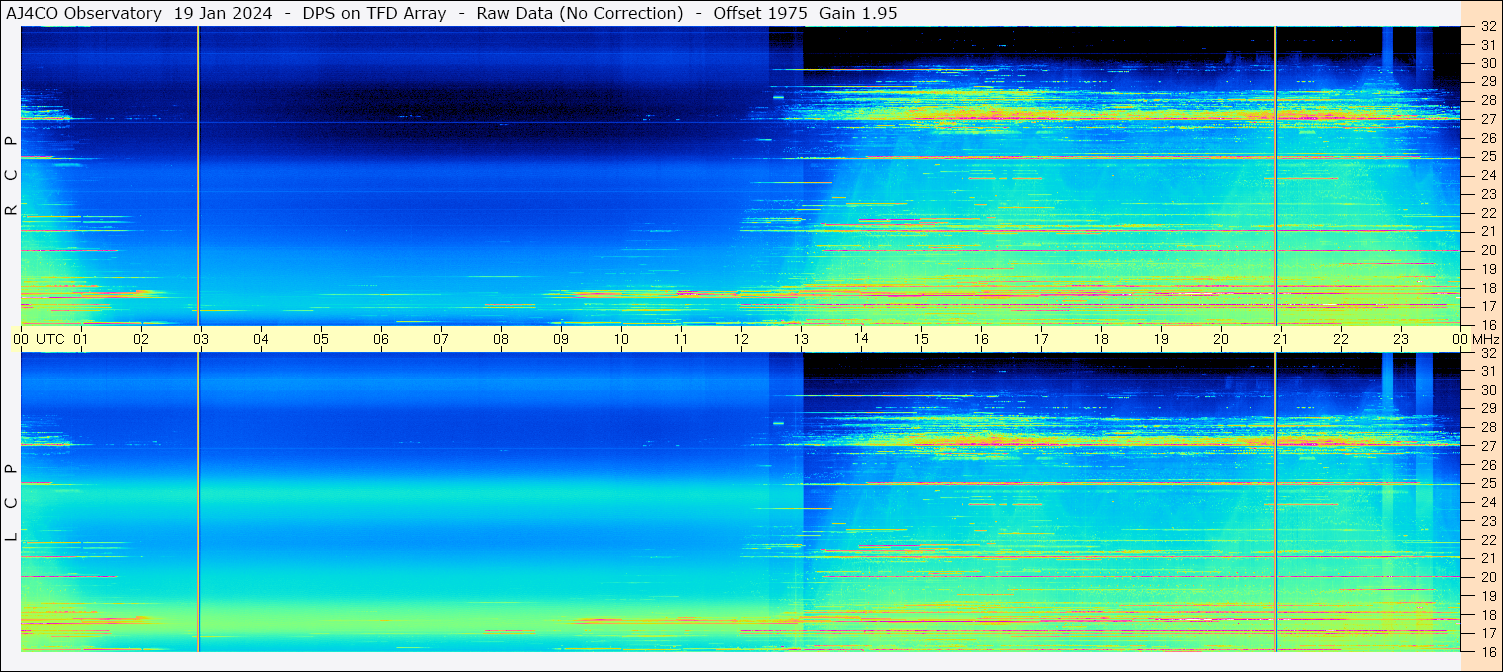Click the LCP vertical label on left
Image resolution: width=1503 pixels, height=672 pixels.
(x=11, y=503)
